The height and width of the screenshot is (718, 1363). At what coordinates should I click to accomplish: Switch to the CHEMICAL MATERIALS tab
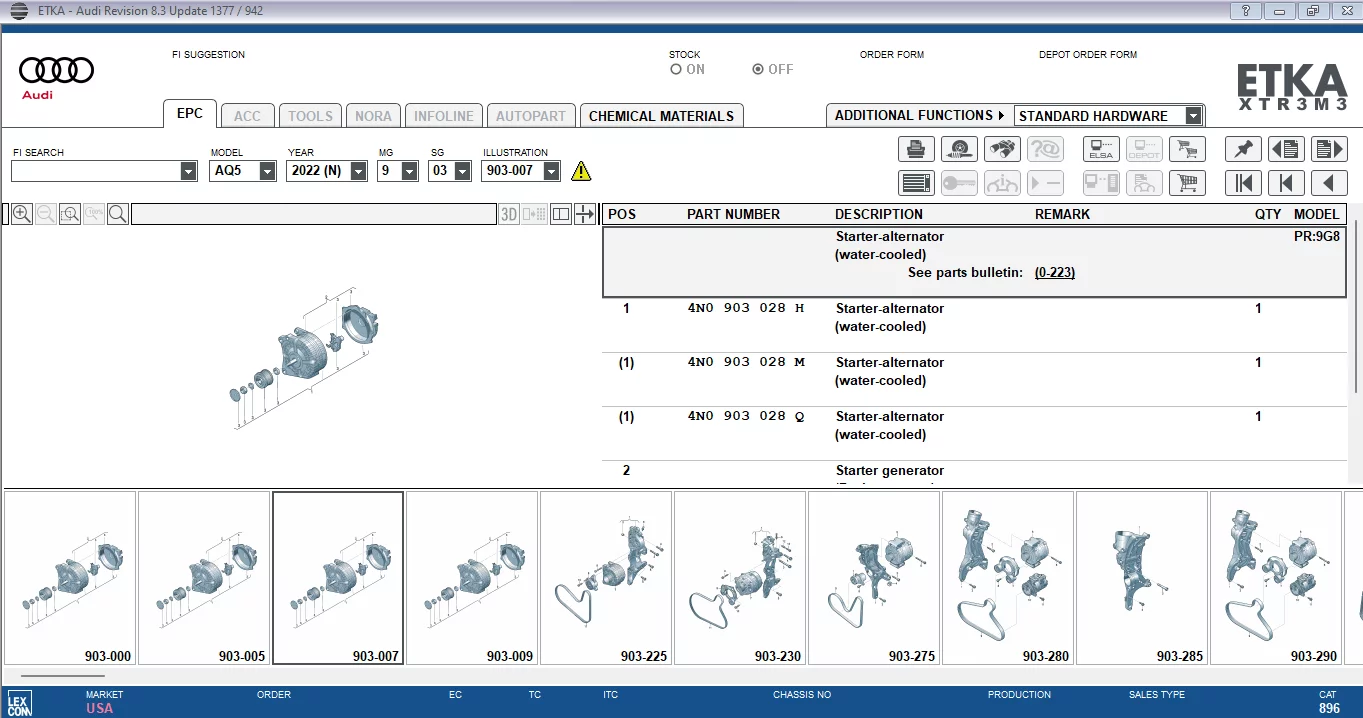pos(661,116)
